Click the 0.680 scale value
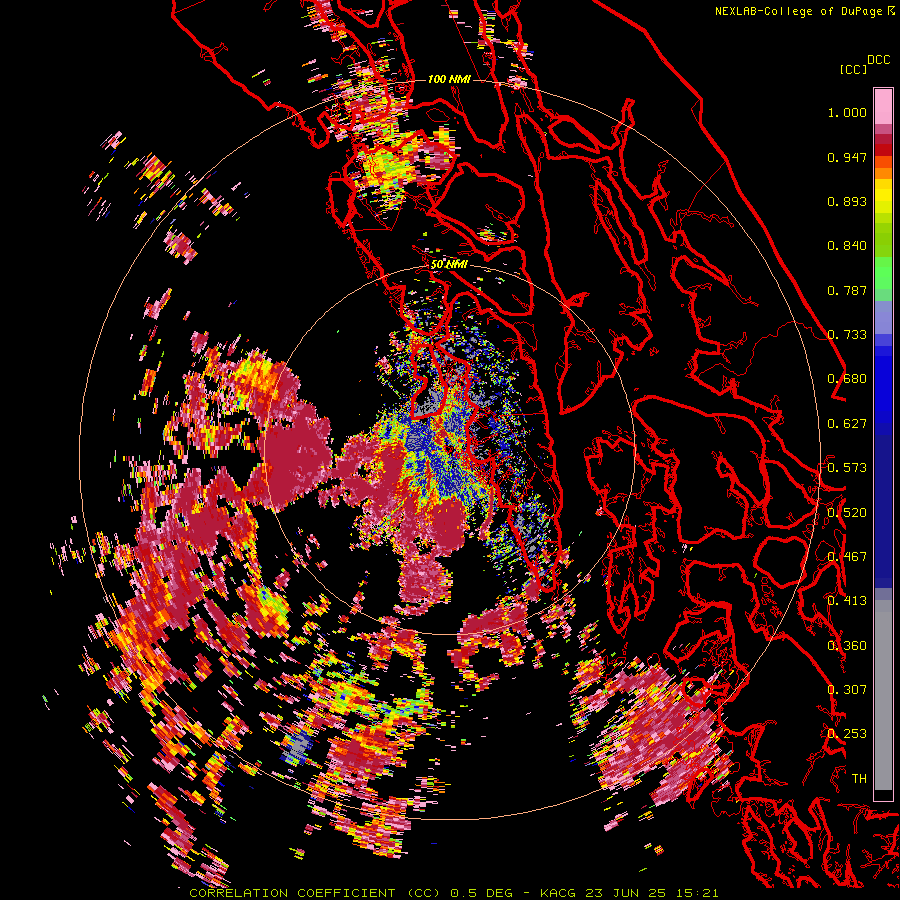The width and height of the screenshot is (900, 900). coord(847,379)
